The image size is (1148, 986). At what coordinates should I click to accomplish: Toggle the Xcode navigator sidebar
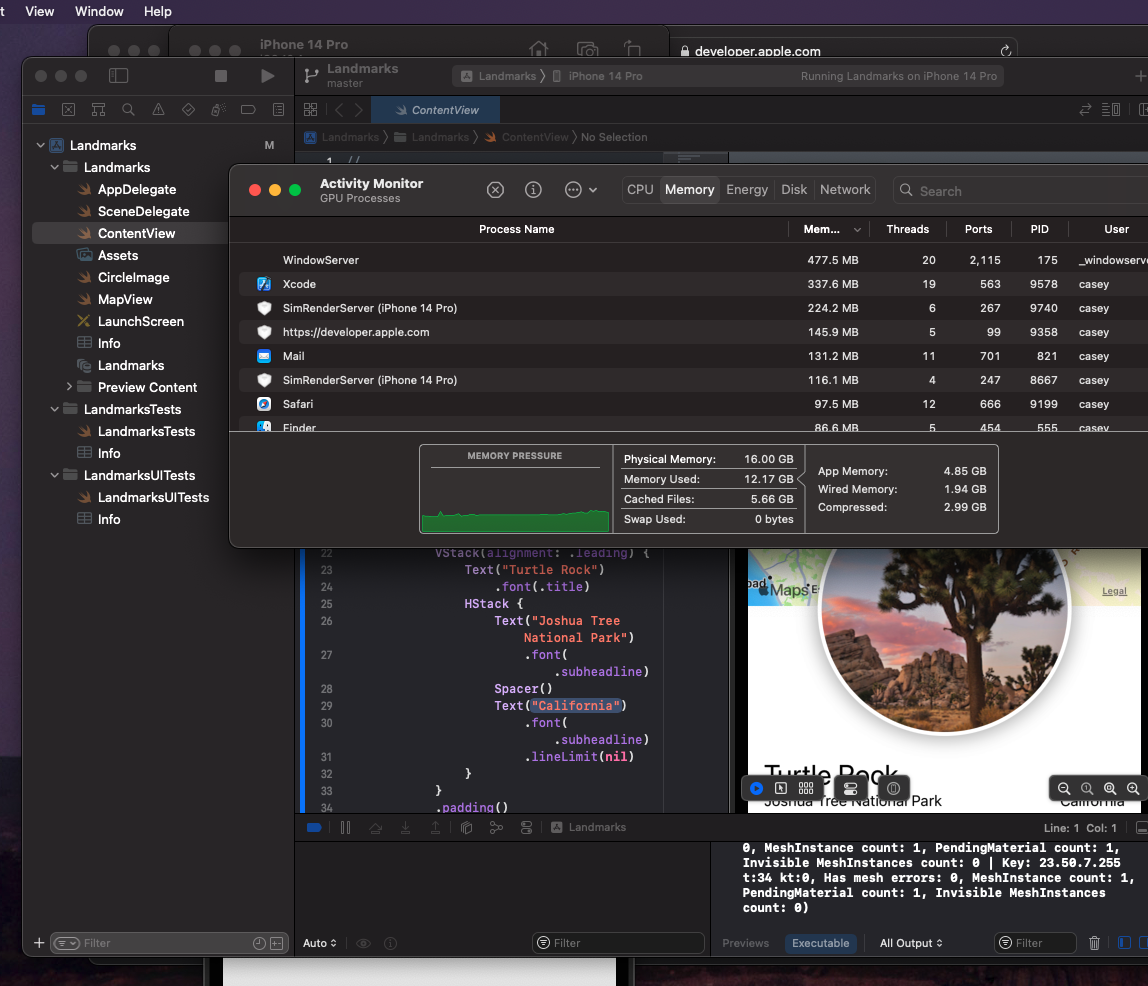(x=118, y=76)
